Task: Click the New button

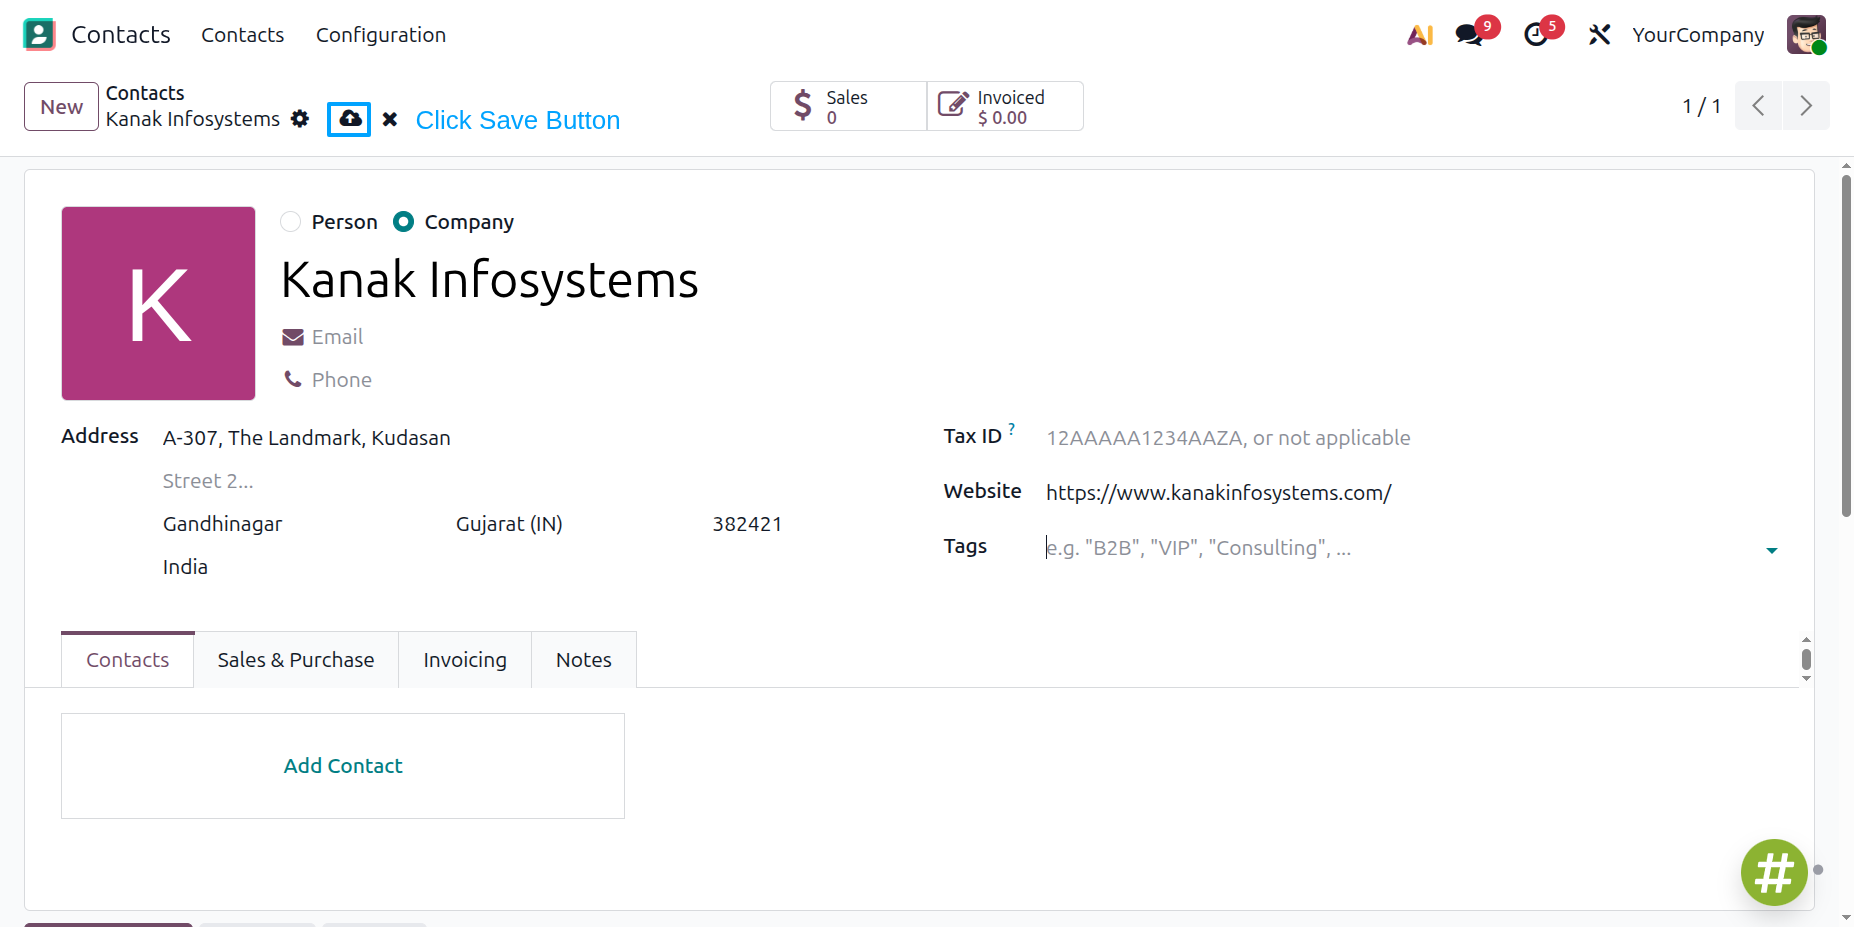Action: pos(61,106)
